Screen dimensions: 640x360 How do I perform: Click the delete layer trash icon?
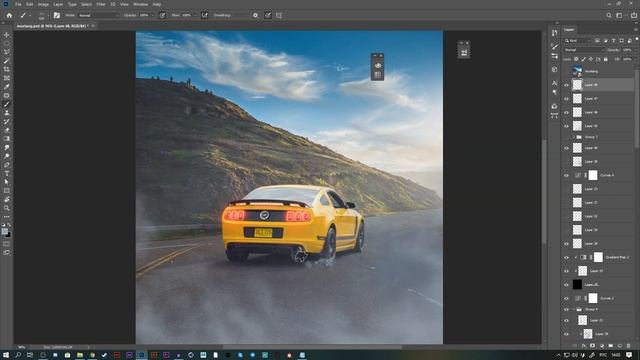tap(628, 346)
